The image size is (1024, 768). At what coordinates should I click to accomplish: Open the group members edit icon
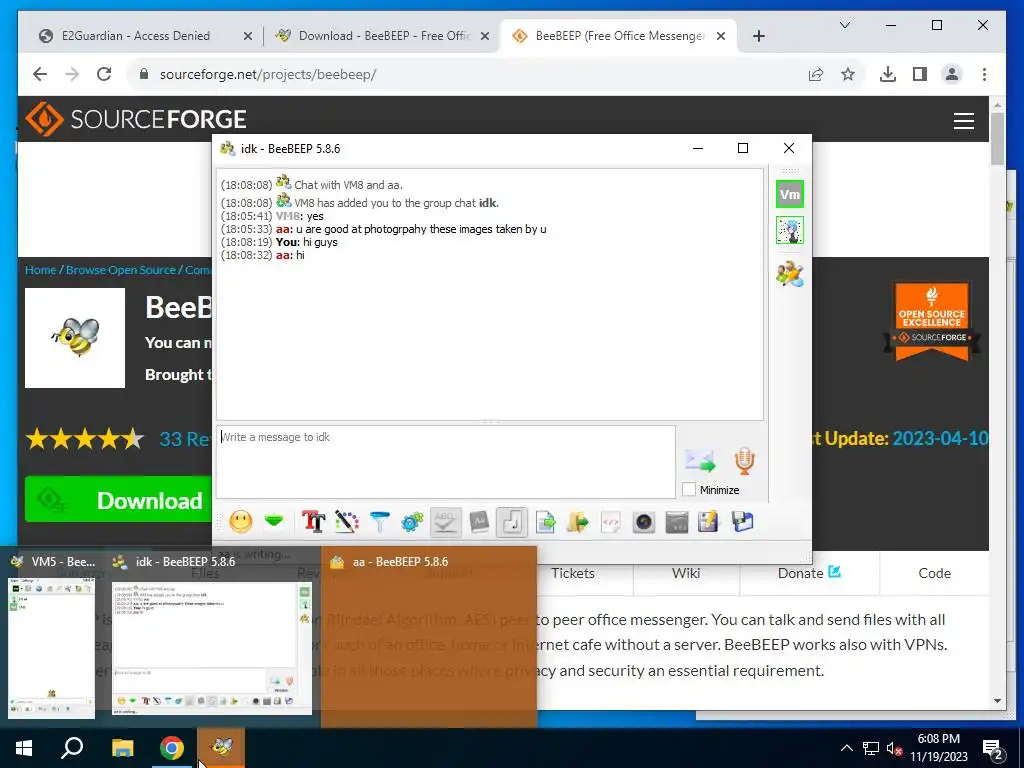pyautogui.click(x=790, y=274)
